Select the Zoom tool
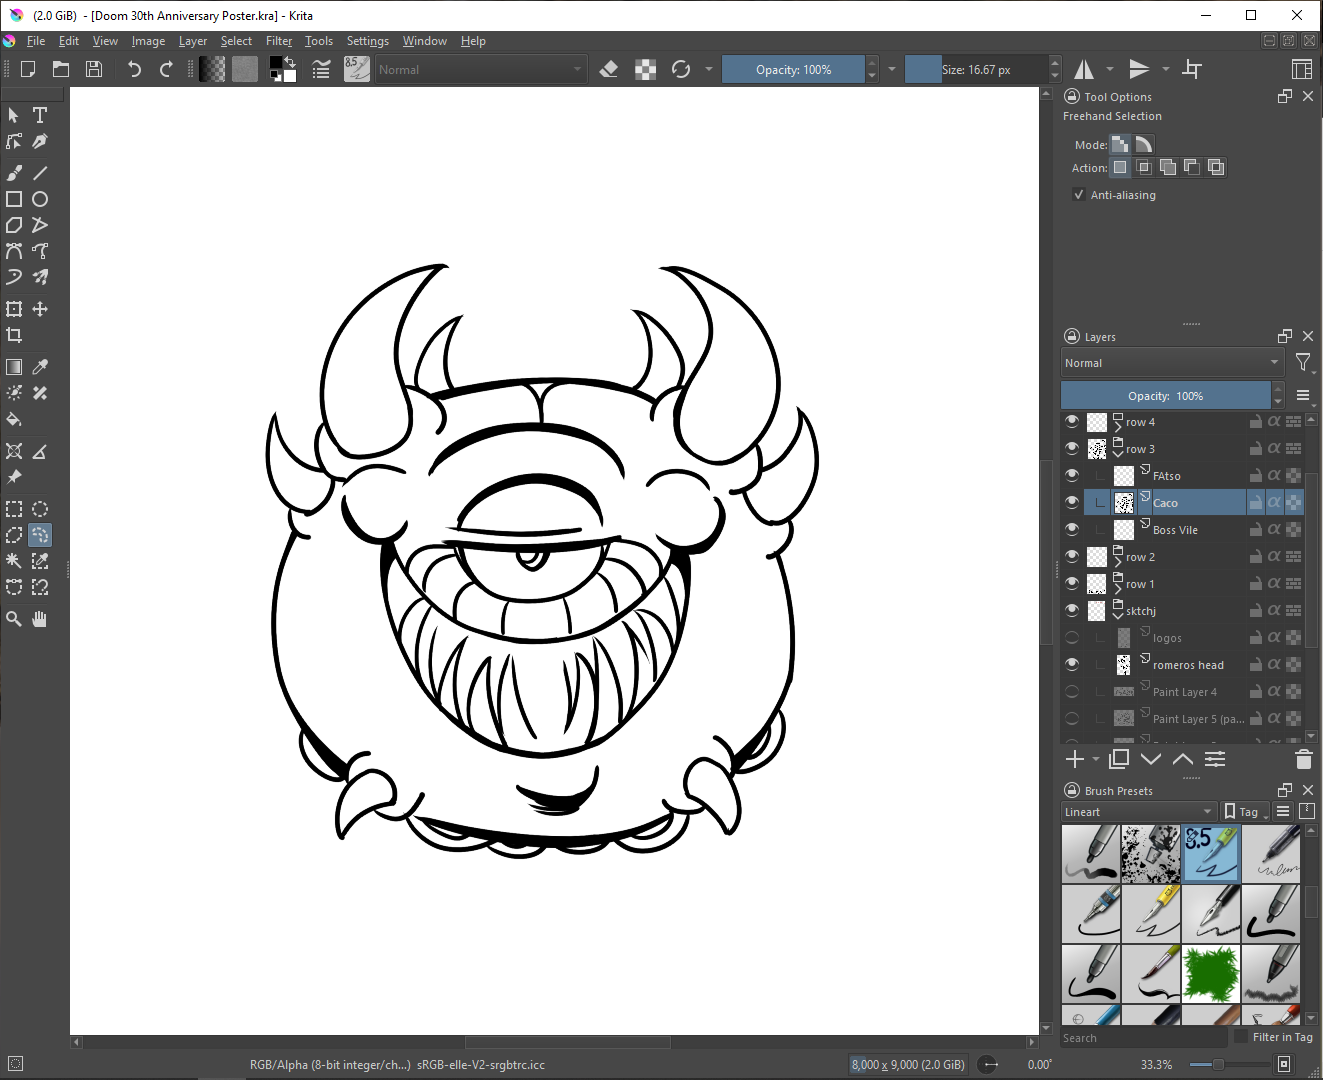 point(14,619)
